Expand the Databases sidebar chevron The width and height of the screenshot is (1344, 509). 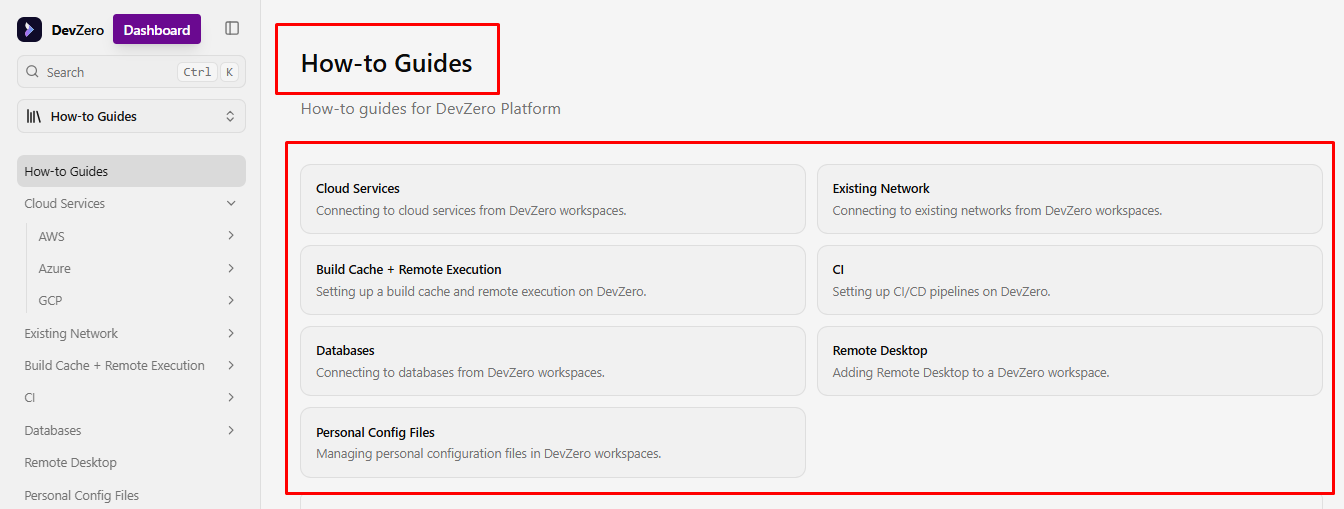click(231, 430)
